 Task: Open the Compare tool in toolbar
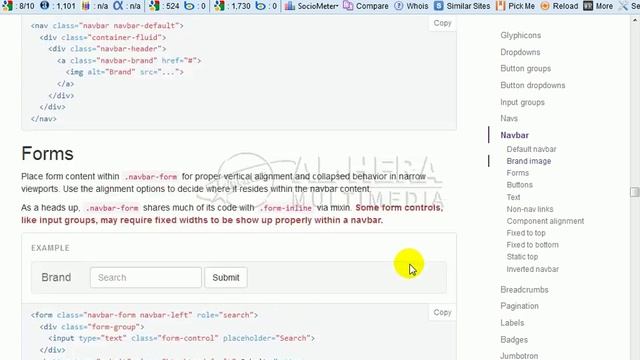366,6
